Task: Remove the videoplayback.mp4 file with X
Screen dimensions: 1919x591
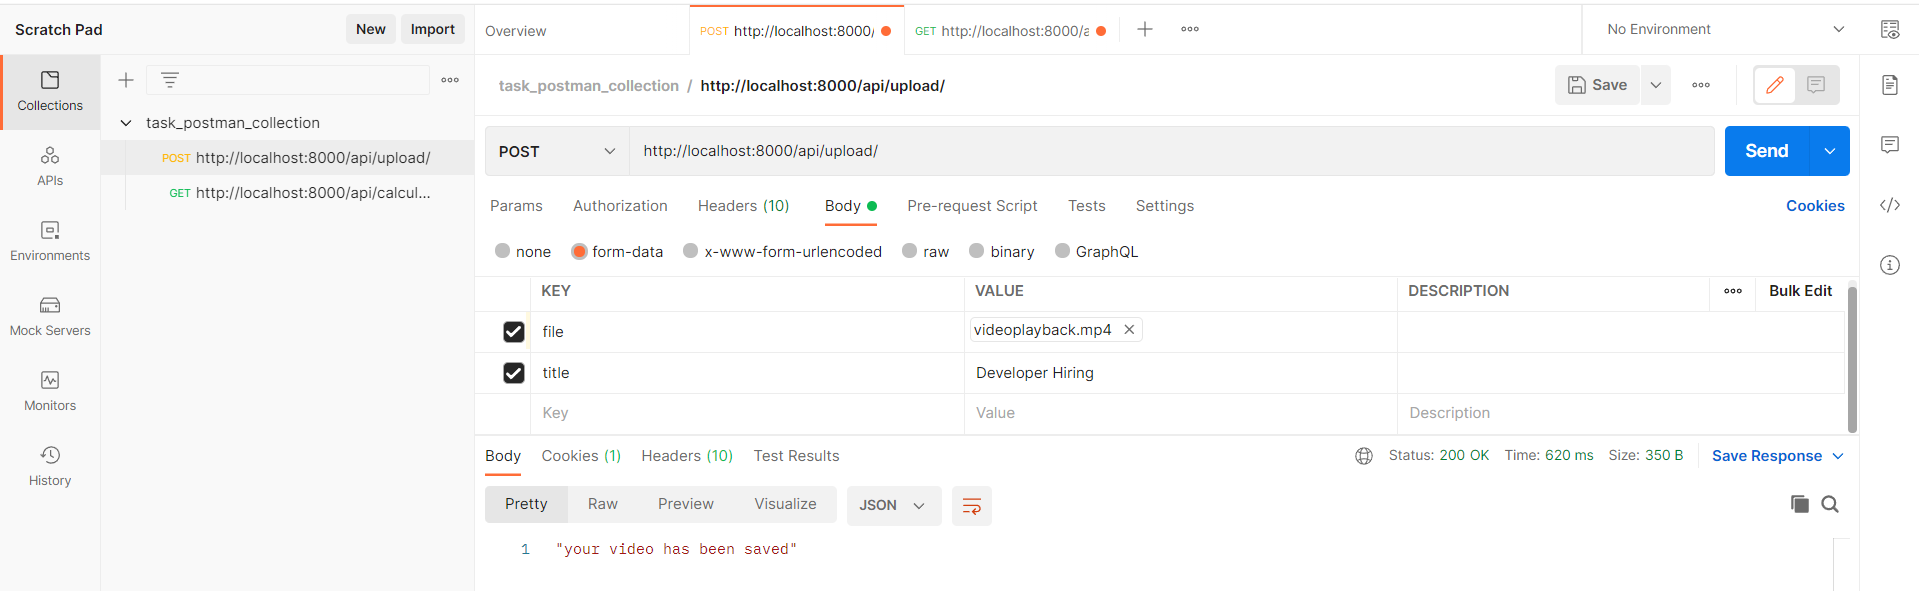Action: (x=1129, y=330)
